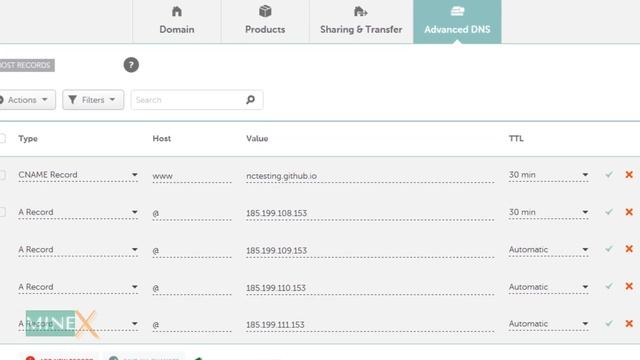Delete 185.199.110.153 record with X icon
The height and width of the screenshot is (360, 640).
(x=629, y=286)
